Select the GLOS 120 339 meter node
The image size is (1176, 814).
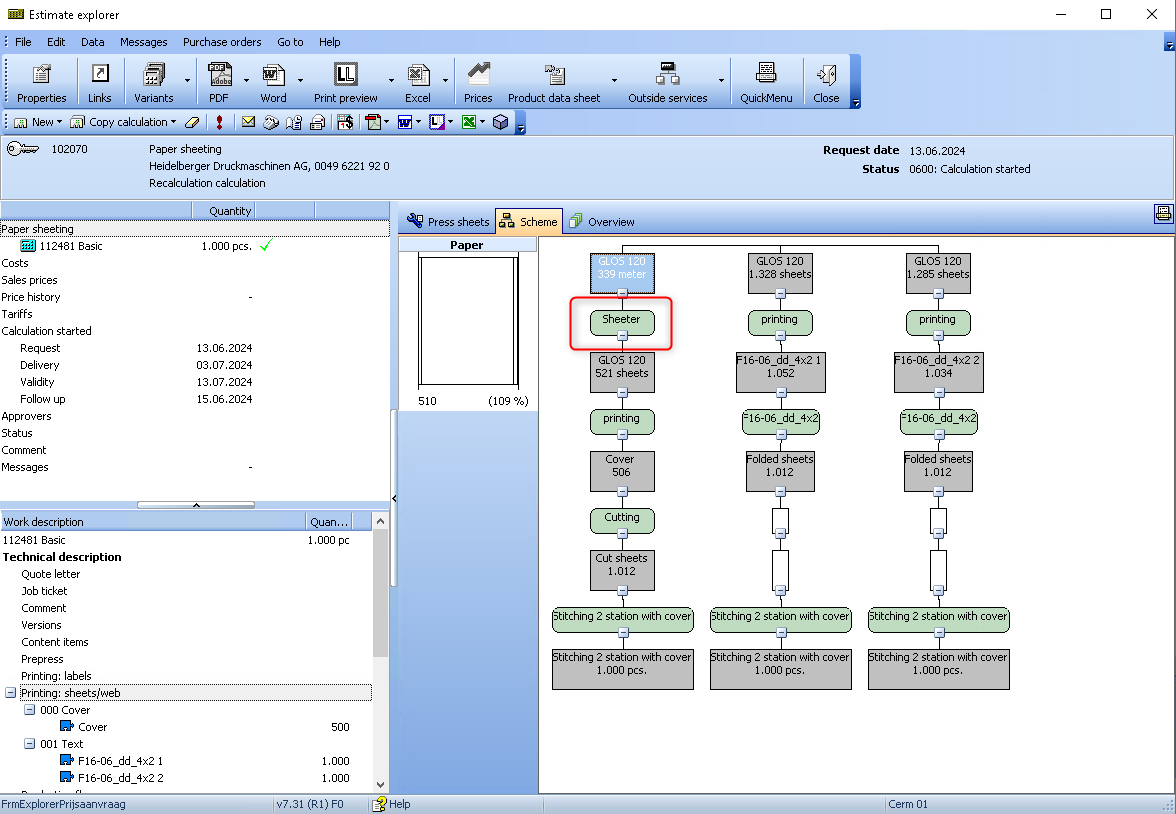tap(622, 272)
